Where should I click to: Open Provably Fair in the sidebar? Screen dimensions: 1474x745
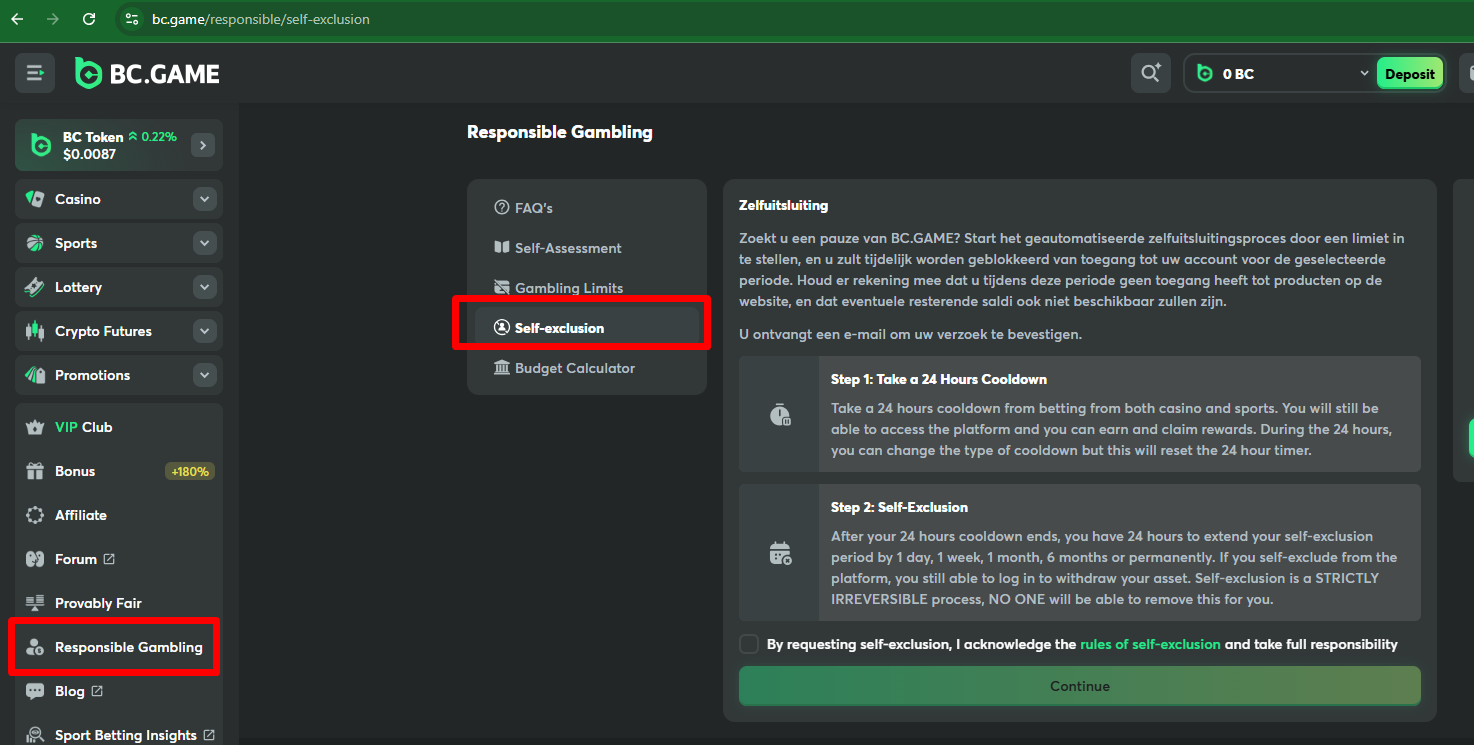click(x=98, y=603)
